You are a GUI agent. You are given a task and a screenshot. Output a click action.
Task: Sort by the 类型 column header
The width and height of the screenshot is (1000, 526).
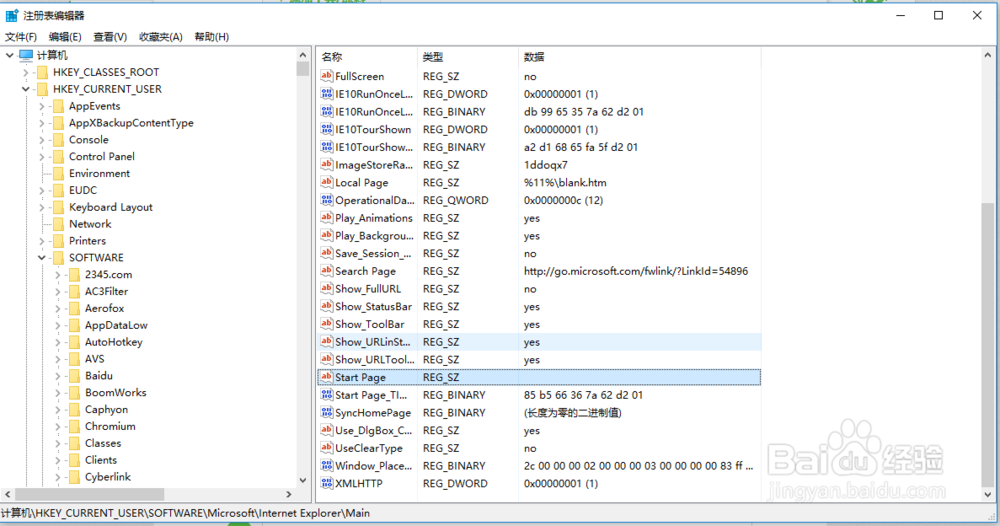tap(468, 57)
